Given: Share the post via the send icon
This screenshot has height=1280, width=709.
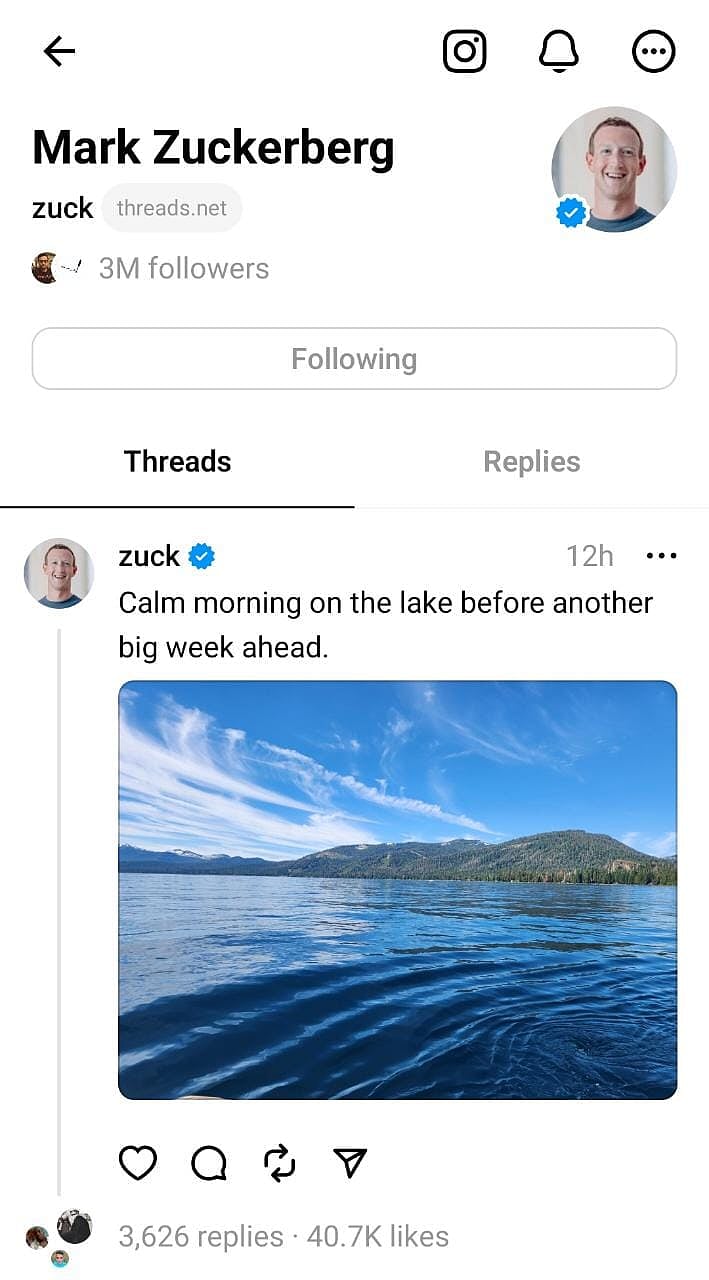Looking at the screenshot, I should pyautogui.click(x=348, y=1162).
